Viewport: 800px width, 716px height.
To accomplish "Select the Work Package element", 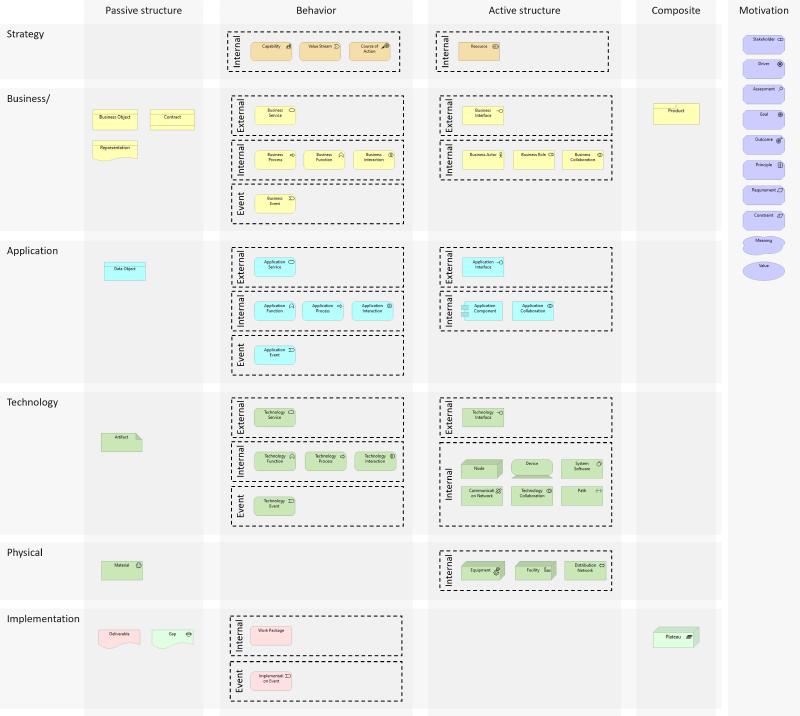I will click(x=271, y=636).
